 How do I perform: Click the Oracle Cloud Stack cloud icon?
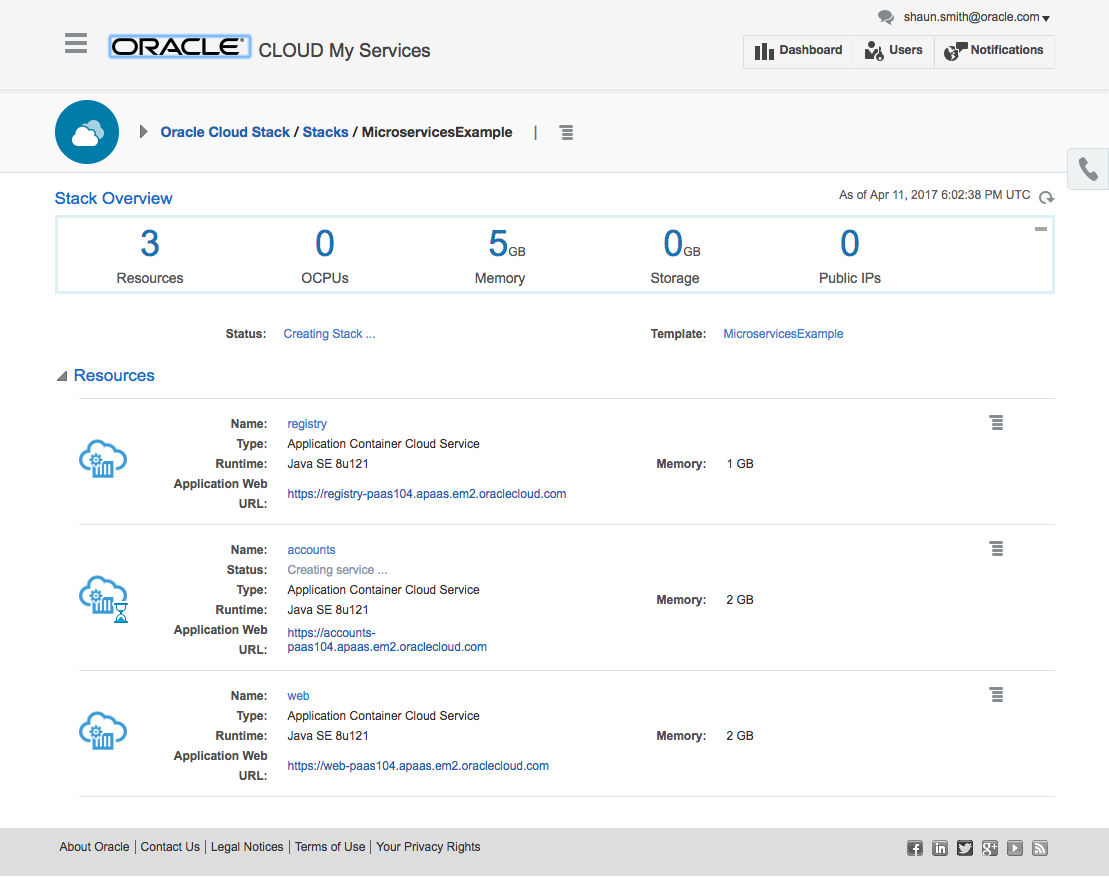(87, 132)
